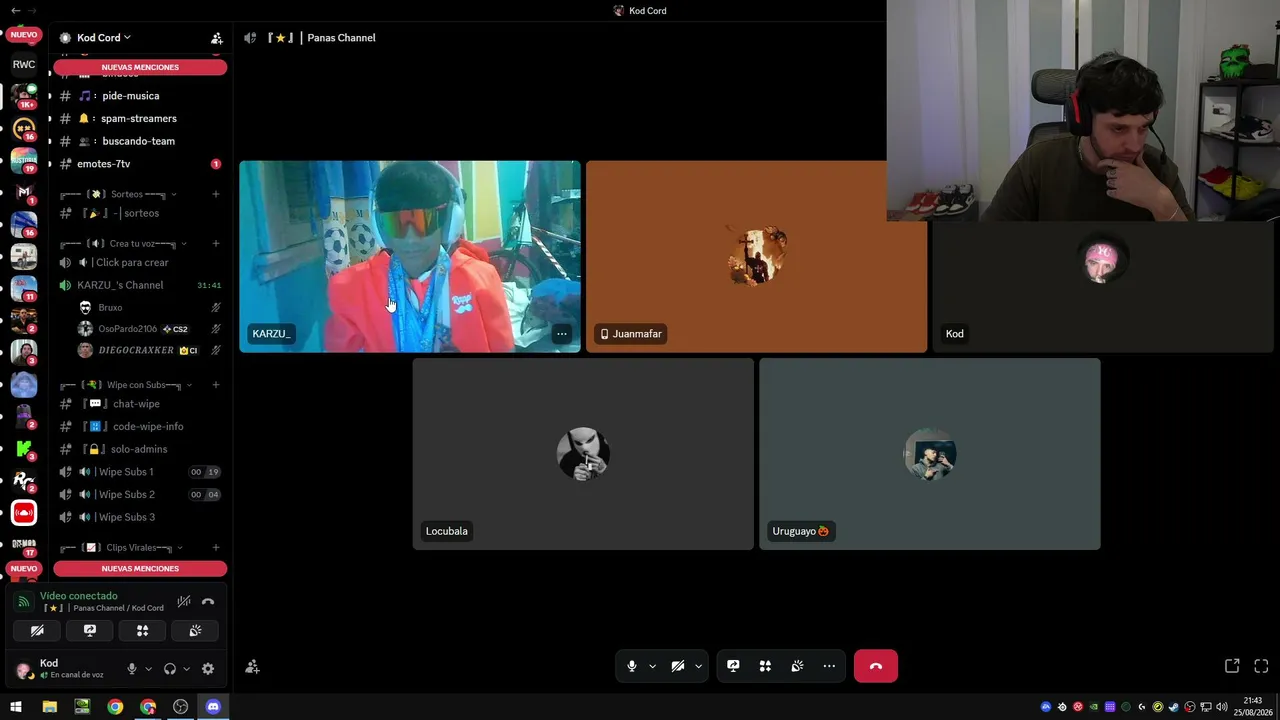Start an activity from the call control bar
This screenshot has height=720, width=1280.
(765, 666)
